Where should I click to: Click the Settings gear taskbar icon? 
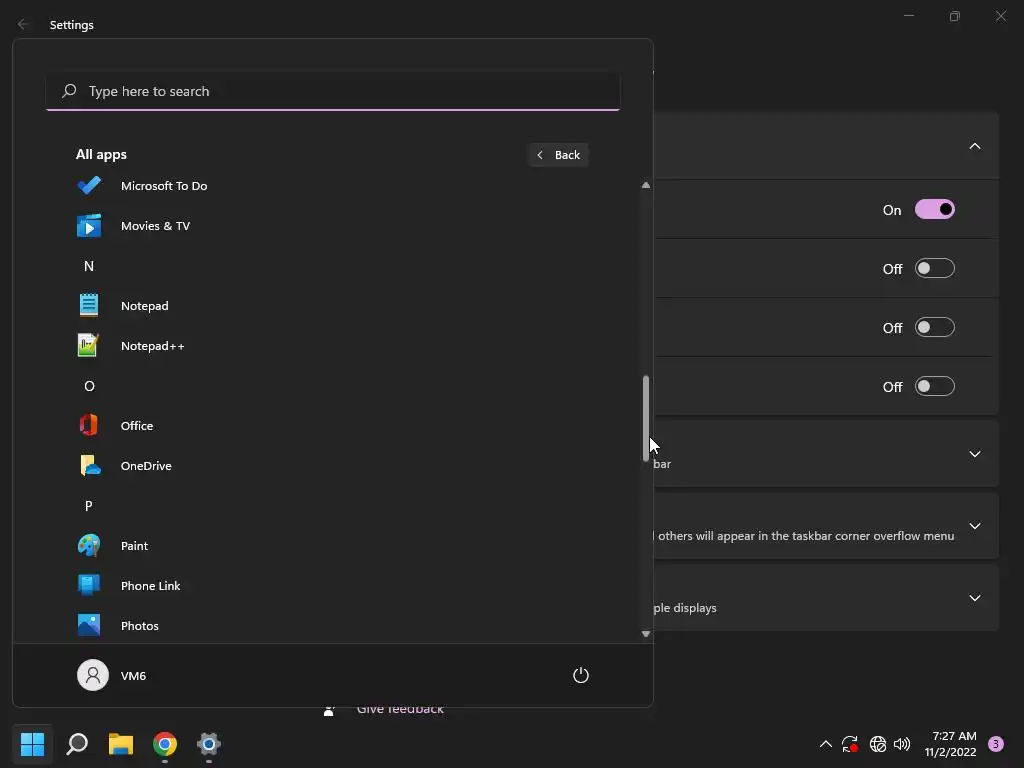click(x=208, y=743)
